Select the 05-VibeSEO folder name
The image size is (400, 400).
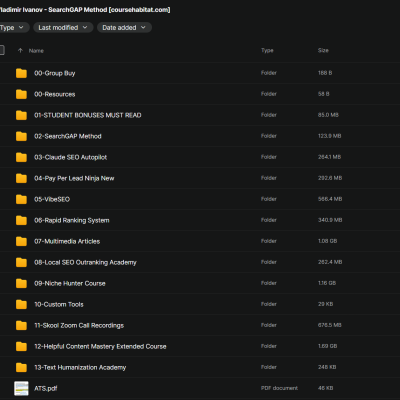click(x=52, y=199)
